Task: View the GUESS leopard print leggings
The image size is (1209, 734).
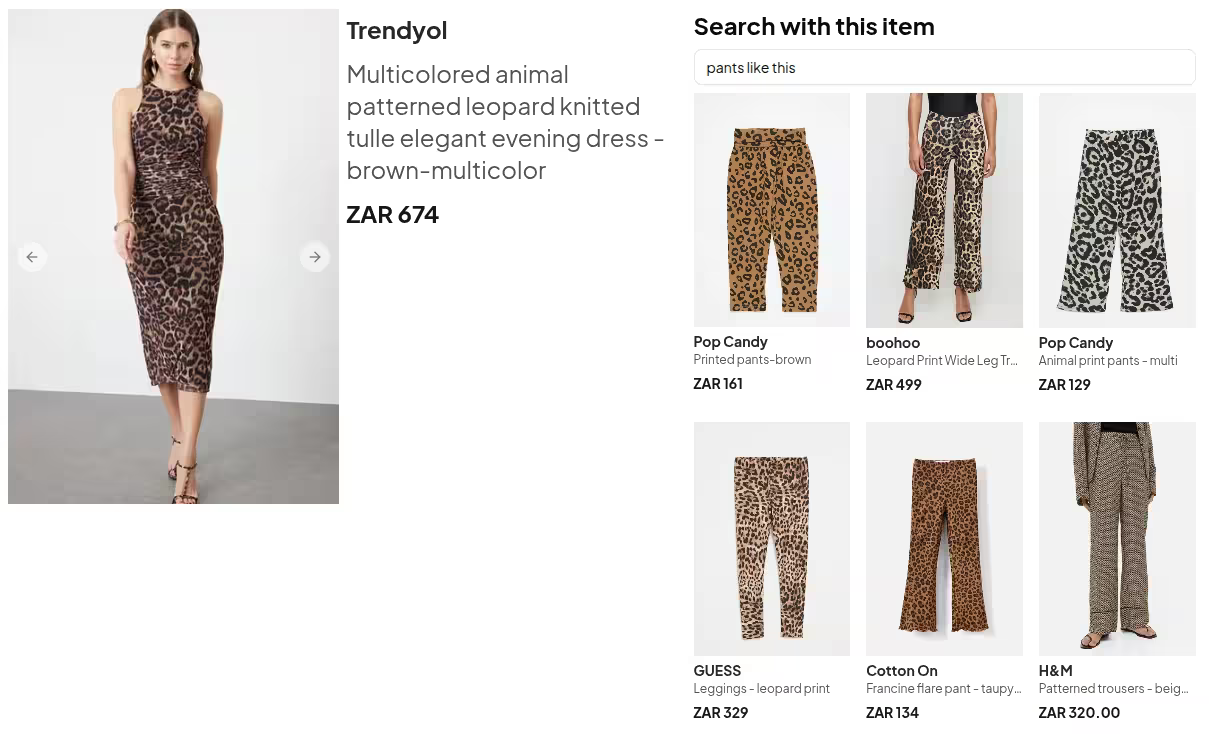Action: point(771,538)
